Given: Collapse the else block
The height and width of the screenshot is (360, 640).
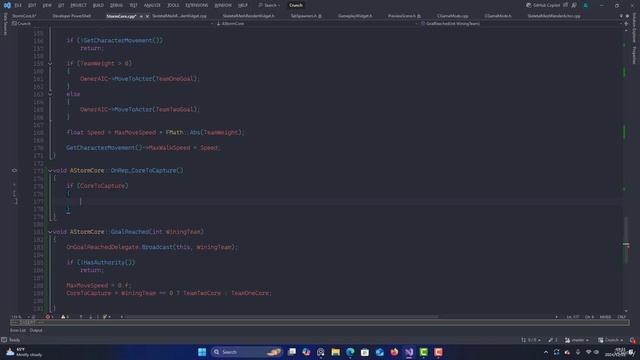Looking at the screenshot, I should pyautogui.click(x=50, y=94).
